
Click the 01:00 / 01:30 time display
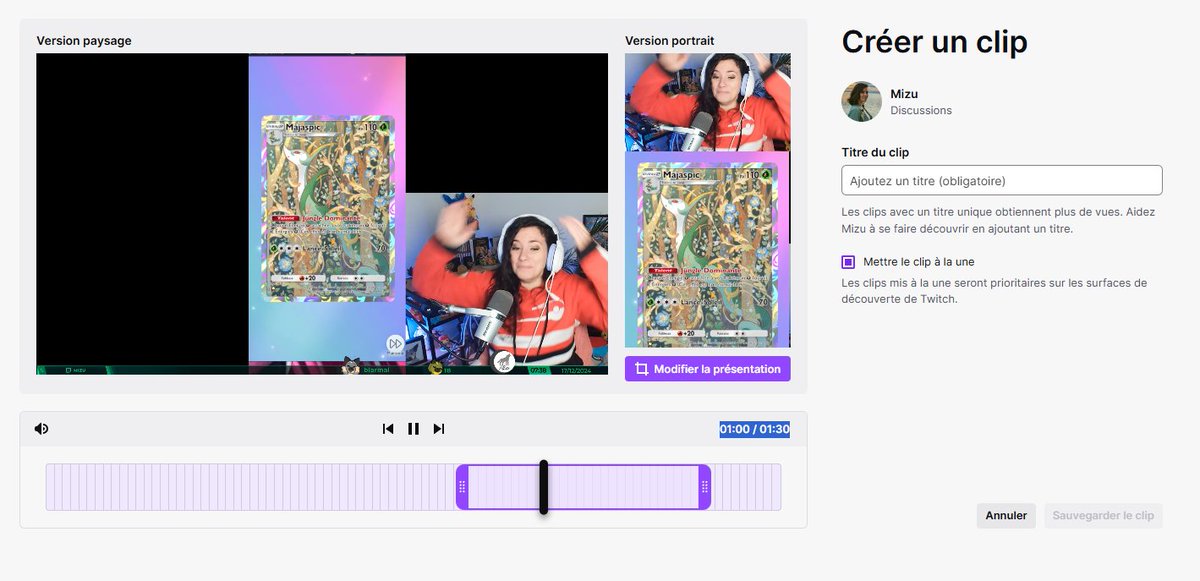click(x=755, y=429)
